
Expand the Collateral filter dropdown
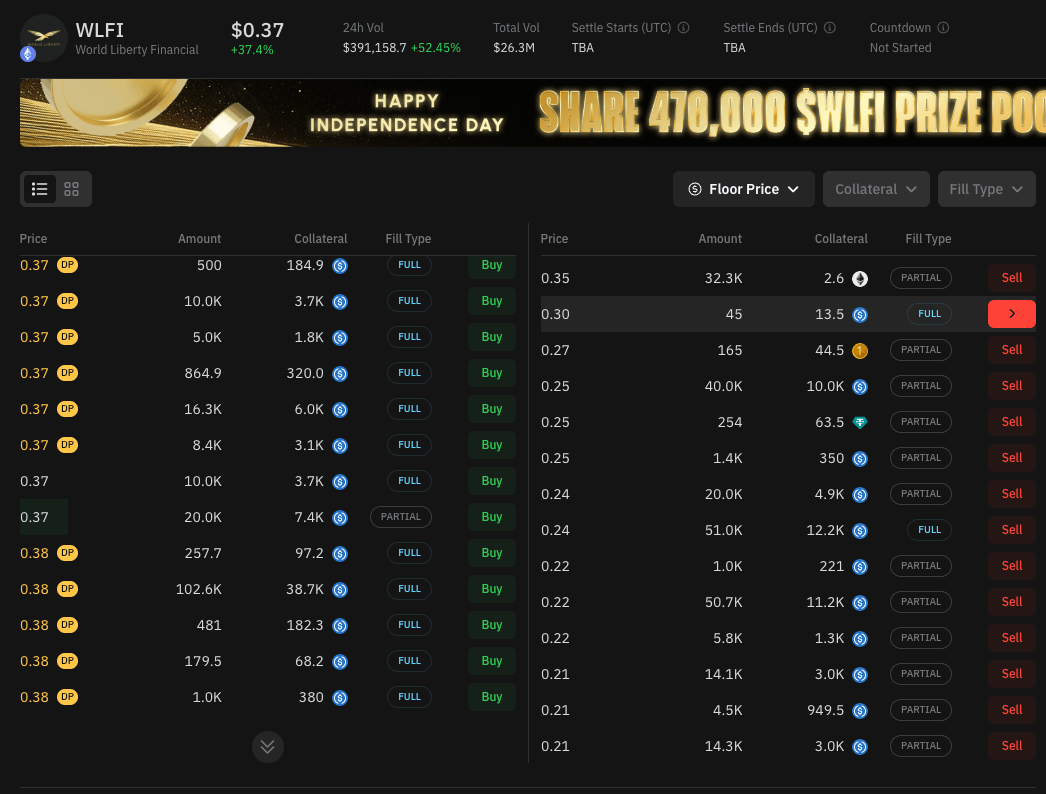tap(876, 189)
